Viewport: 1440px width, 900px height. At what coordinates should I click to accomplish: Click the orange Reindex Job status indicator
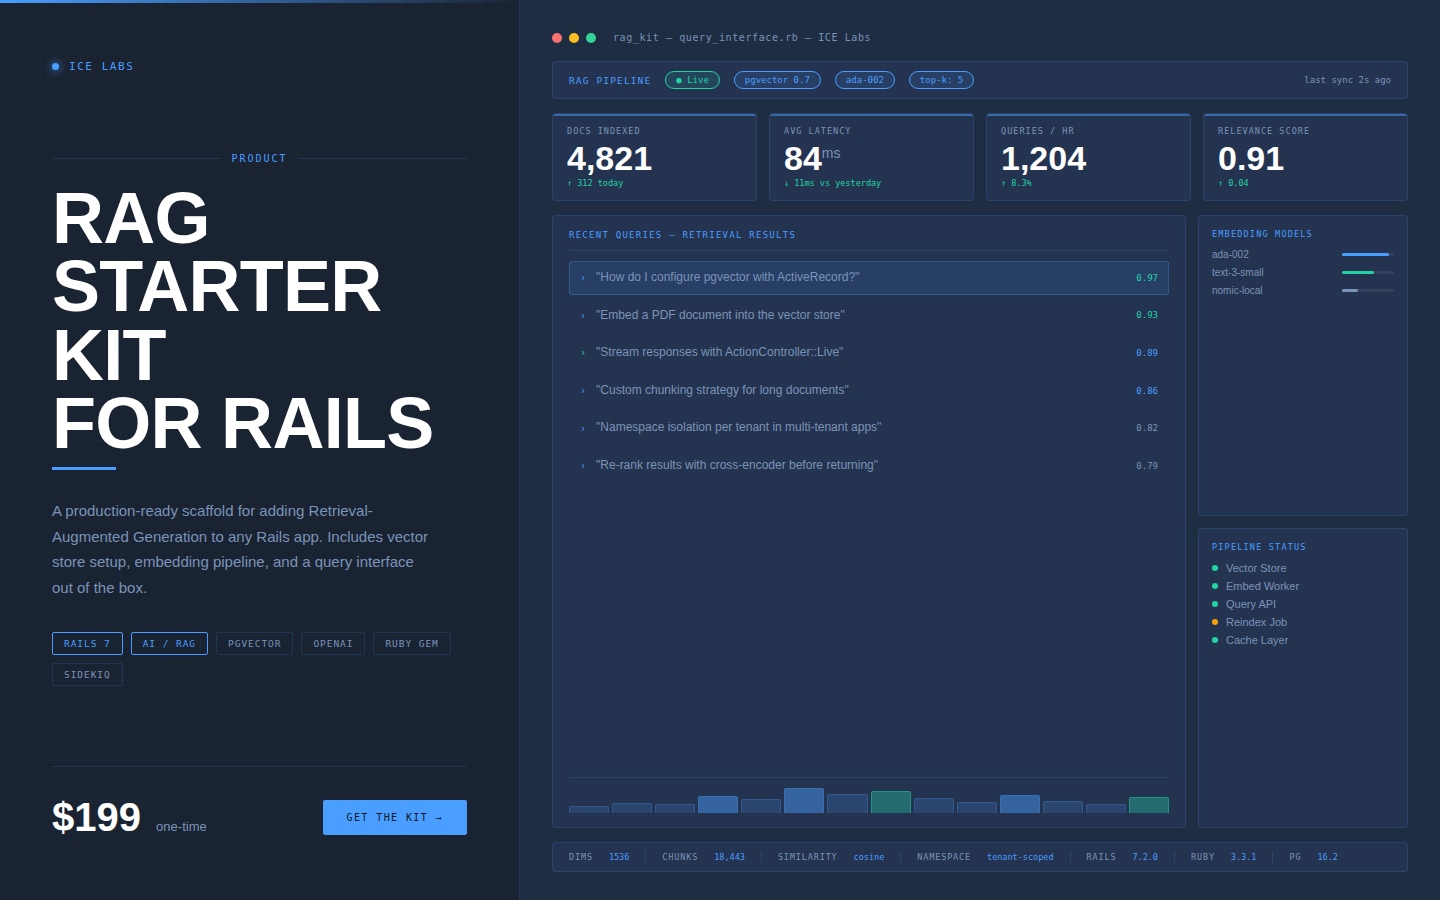[x=1215, y=622]
